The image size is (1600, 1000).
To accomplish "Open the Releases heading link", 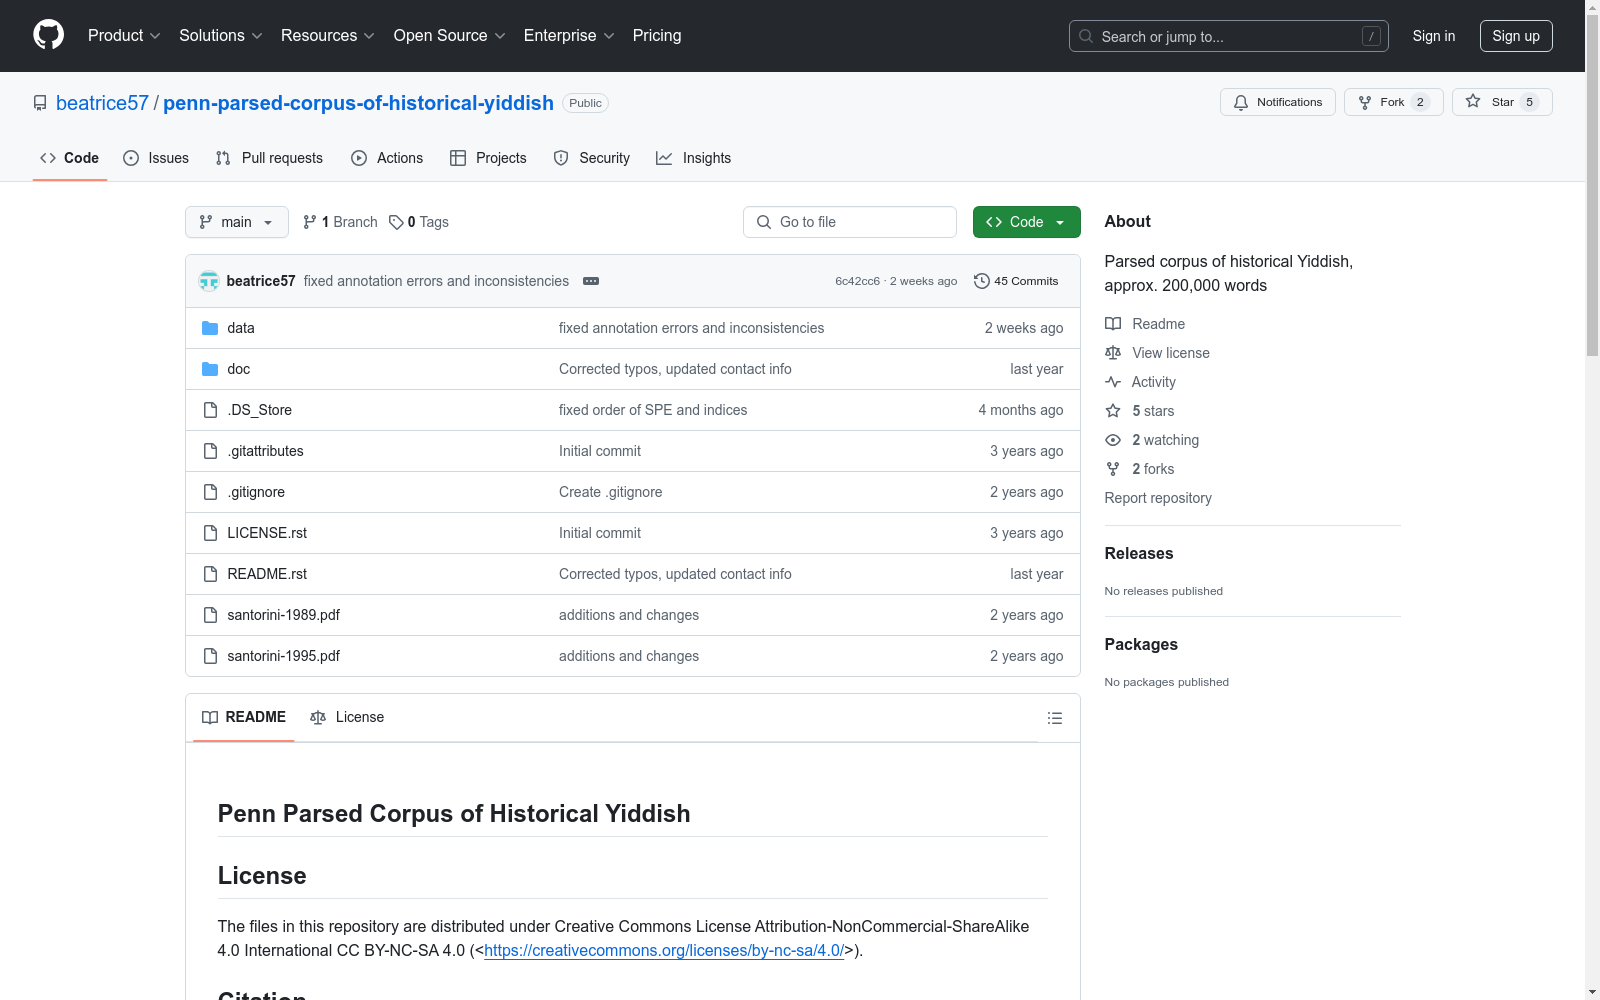I will pyautogui.click(x=1139, y=553).
